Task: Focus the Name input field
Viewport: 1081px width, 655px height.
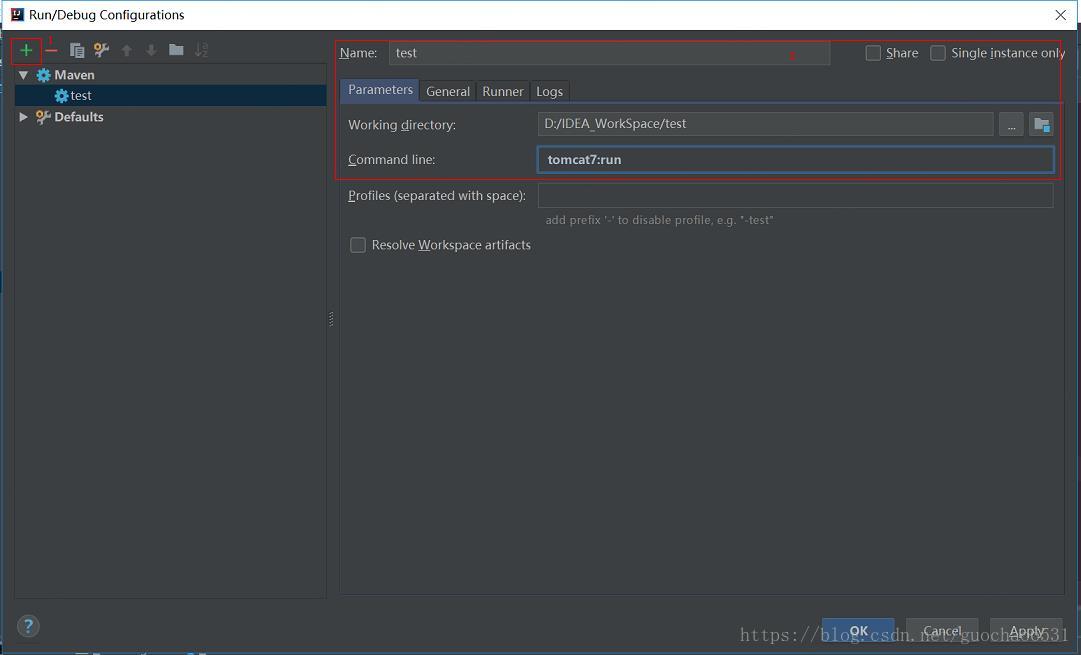Action: click(x=609, y=53)
